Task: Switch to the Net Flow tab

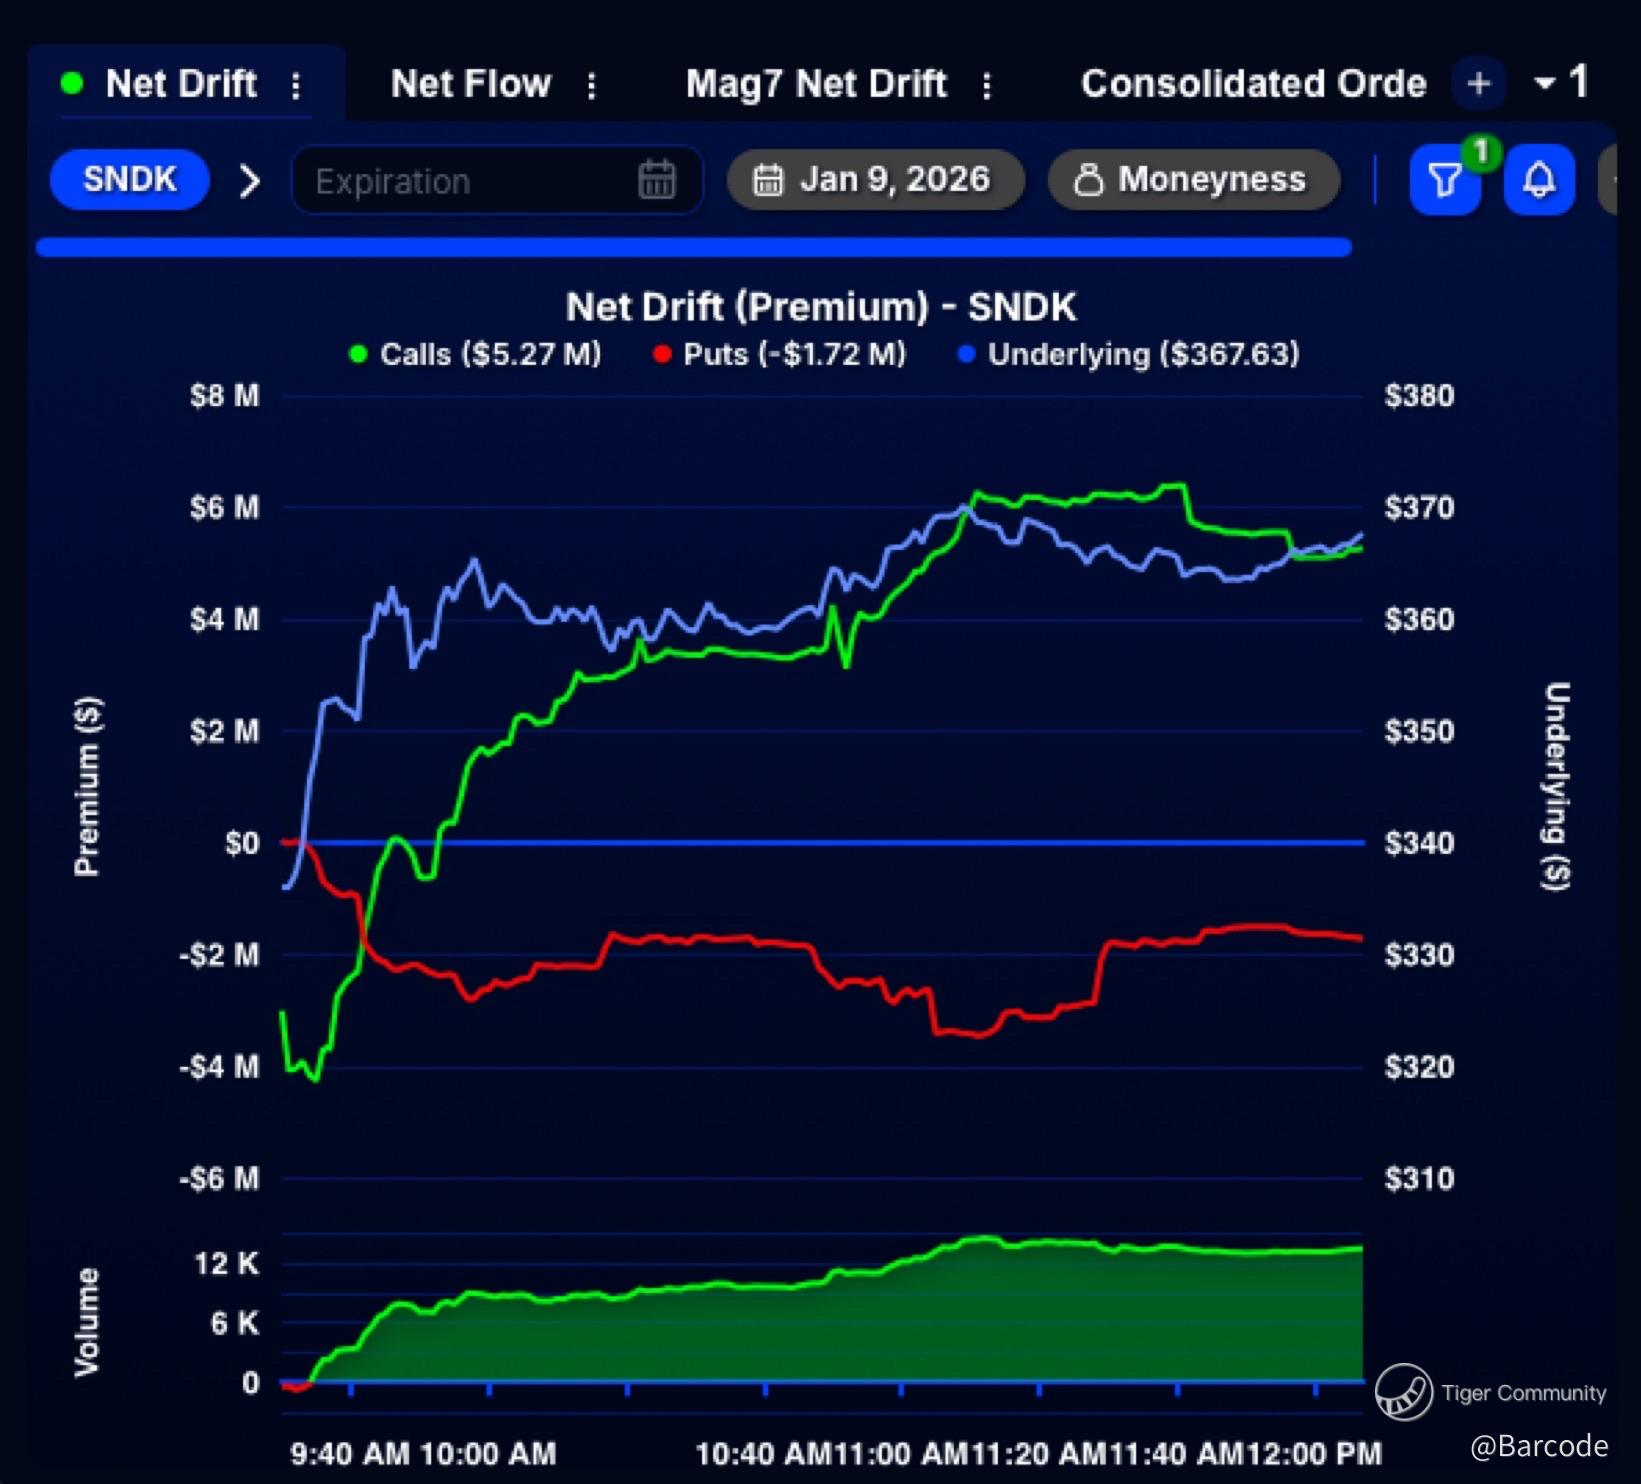Action: point(470,84)
